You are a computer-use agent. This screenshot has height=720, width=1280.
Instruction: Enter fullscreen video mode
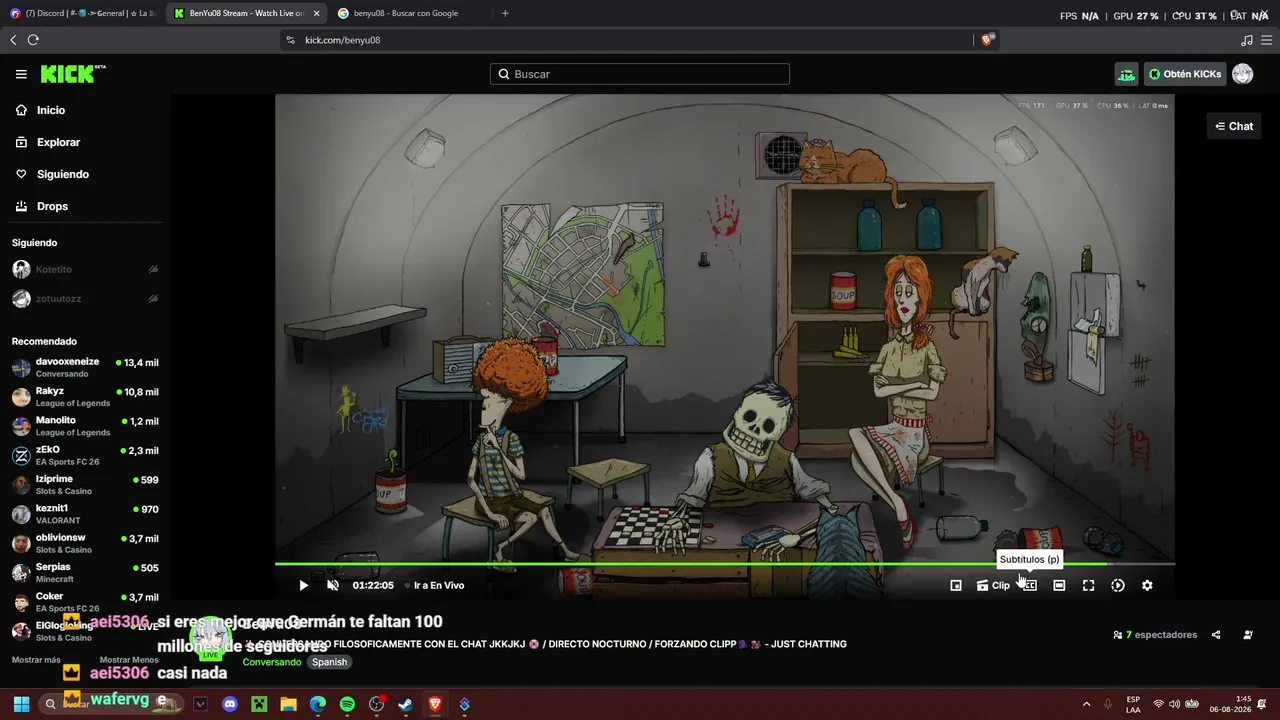click(1088, 585)
